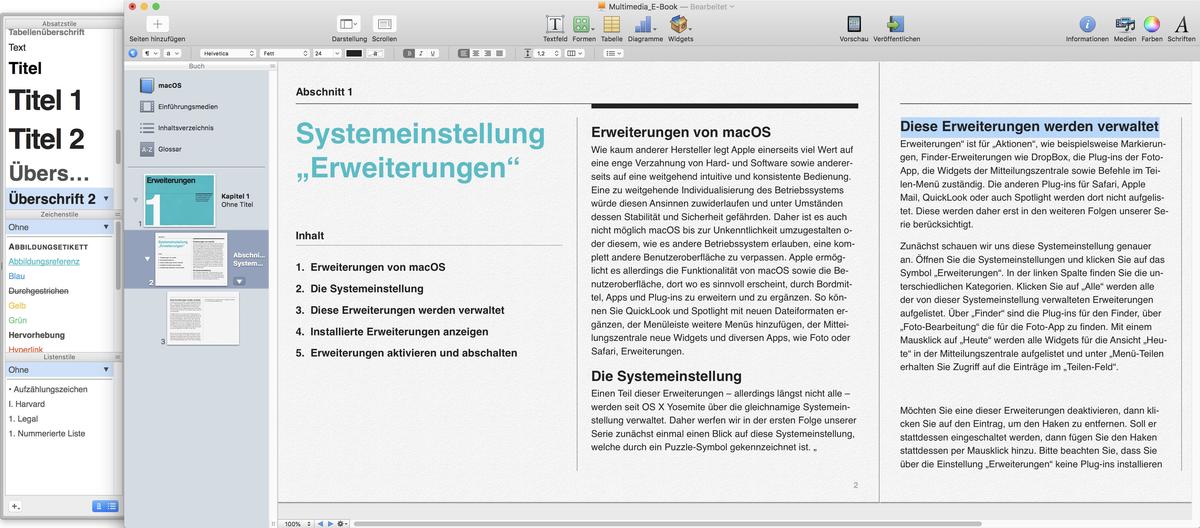Viewport: 1200px width, 528px height.
Task: Center align text
Action: click(475, 53)
